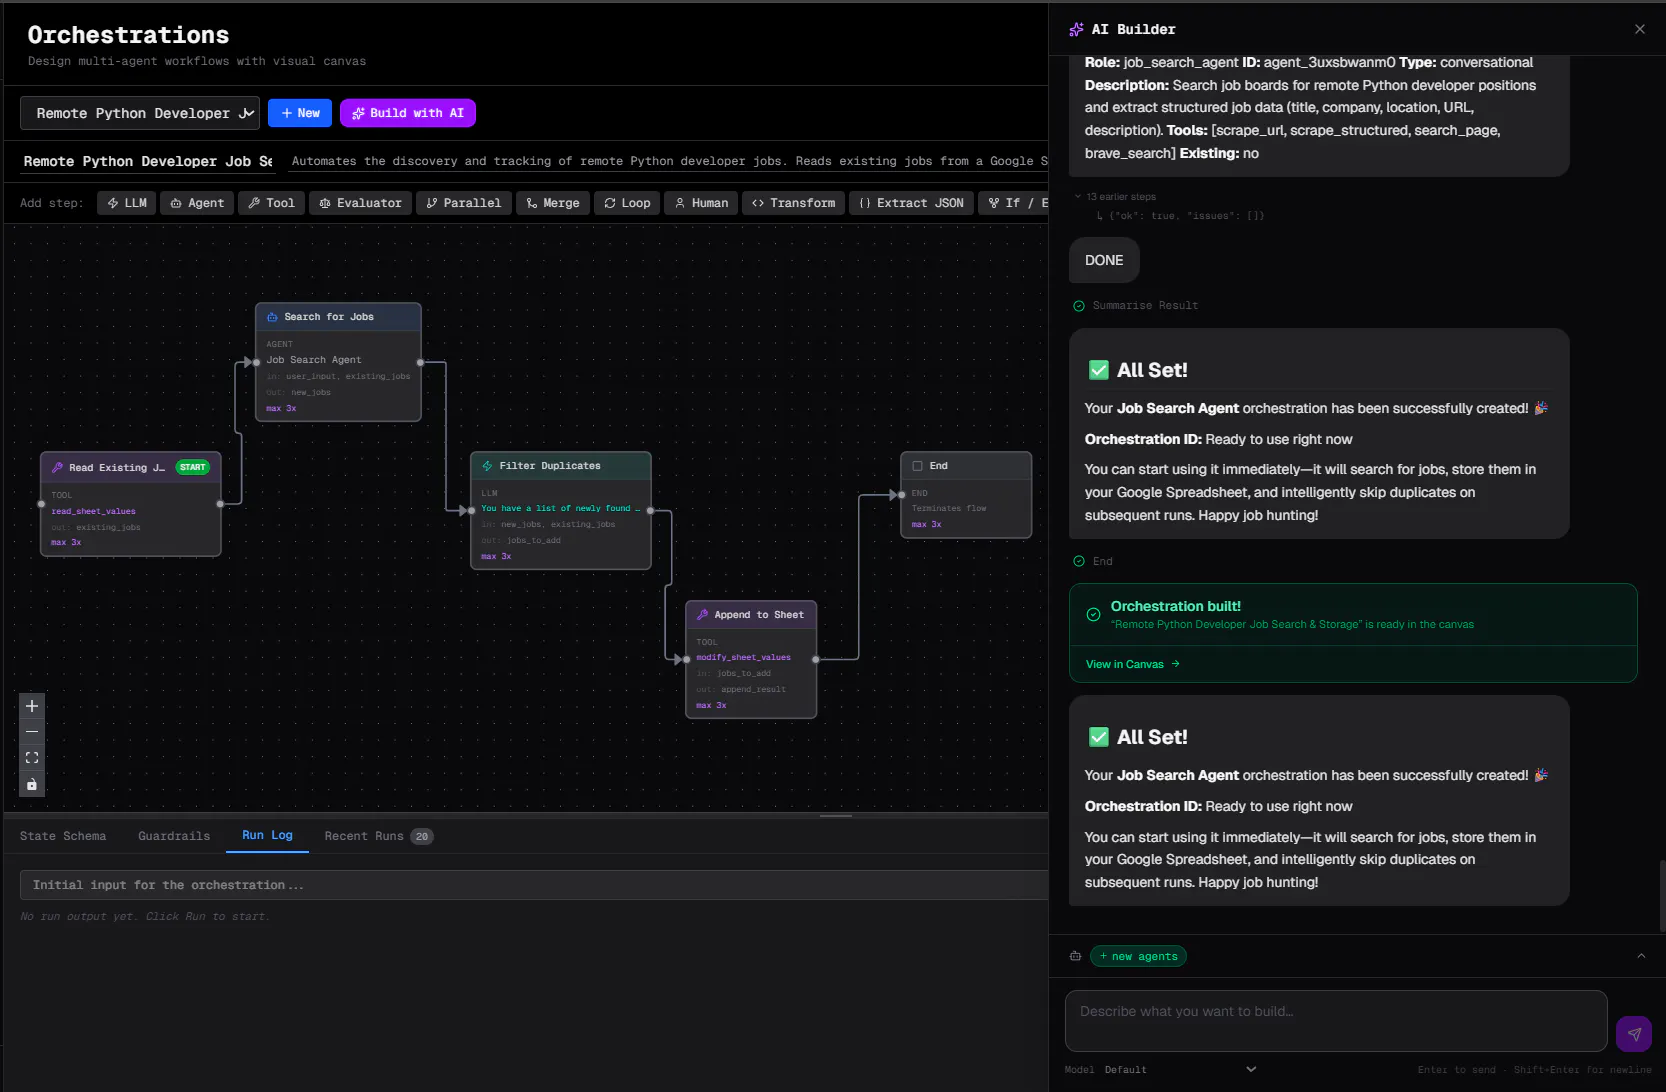Focus the Describe what you want to build field
The width and height of the screenshot is (1666, 1092).
tap(1336, 1021)
